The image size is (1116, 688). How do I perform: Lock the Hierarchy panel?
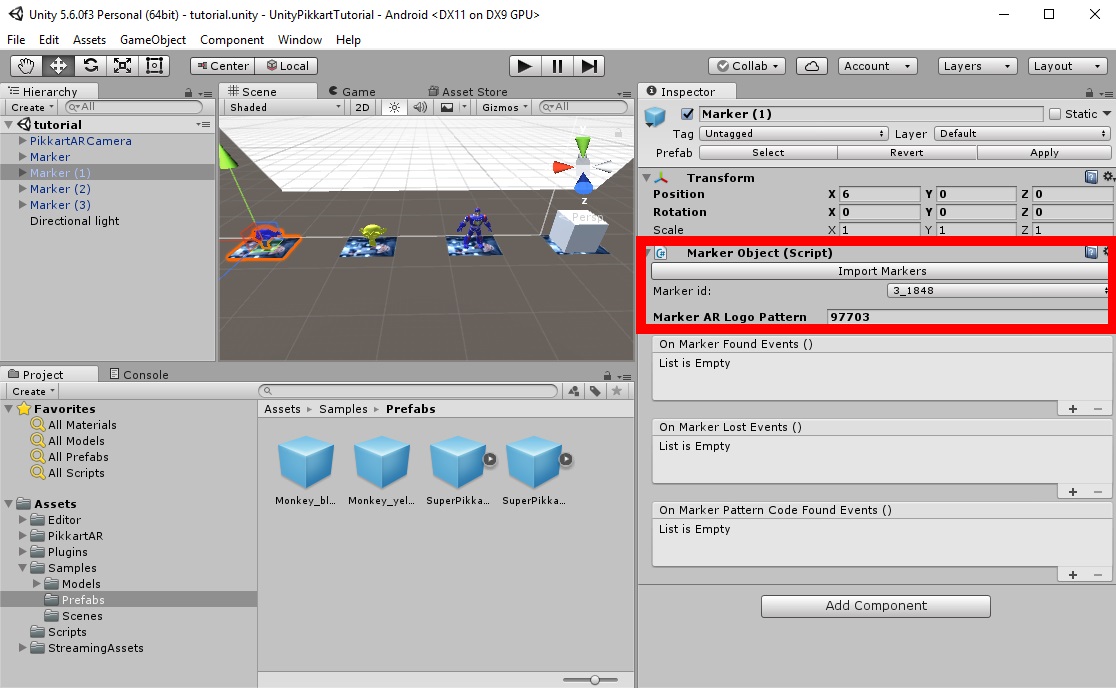188,92
